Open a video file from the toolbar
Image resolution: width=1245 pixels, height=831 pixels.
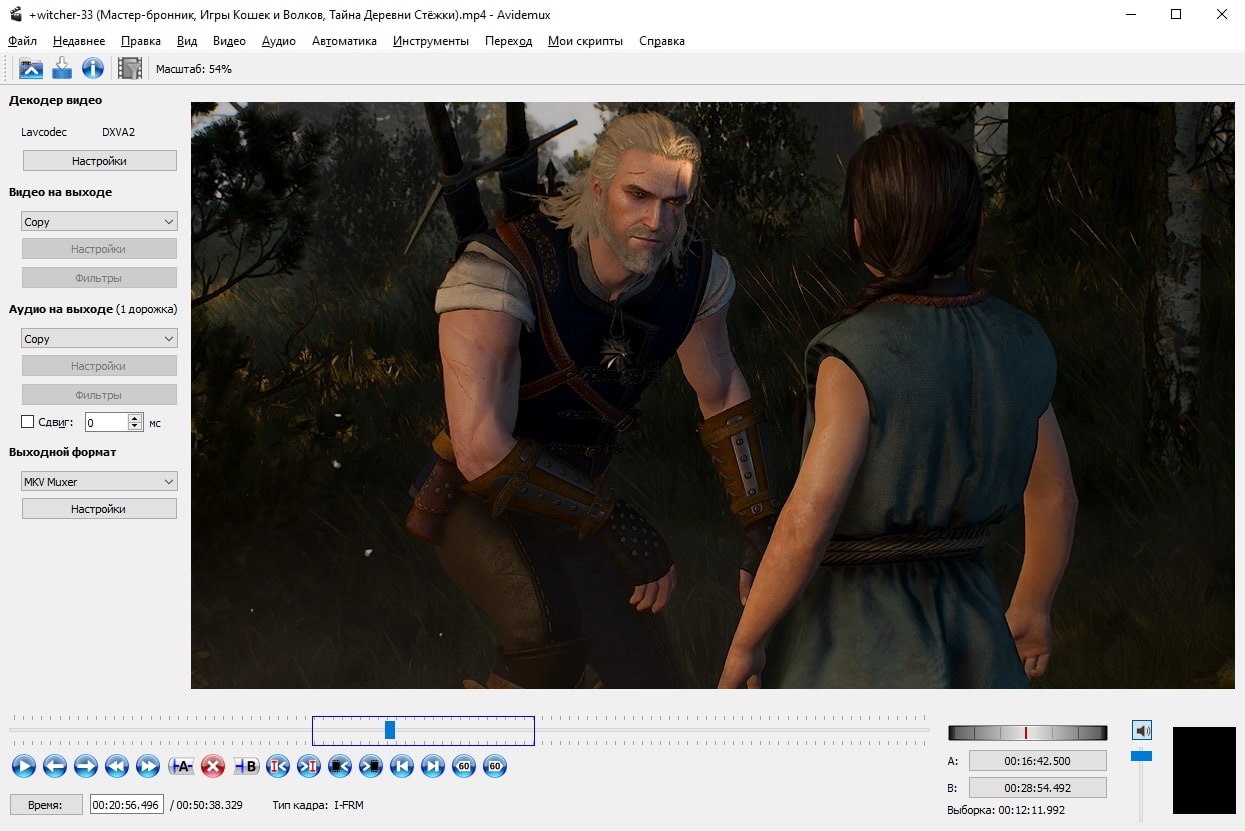(31, 68)
